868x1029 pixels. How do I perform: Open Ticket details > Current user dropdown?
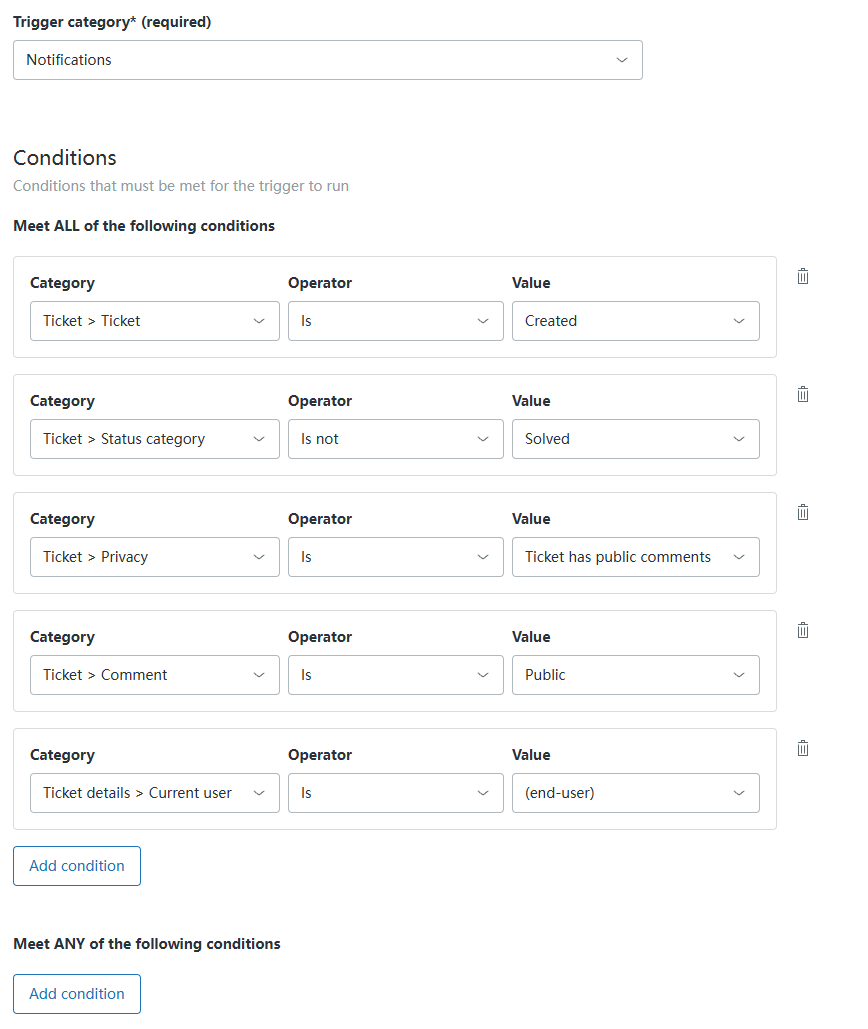coord(154,793)
